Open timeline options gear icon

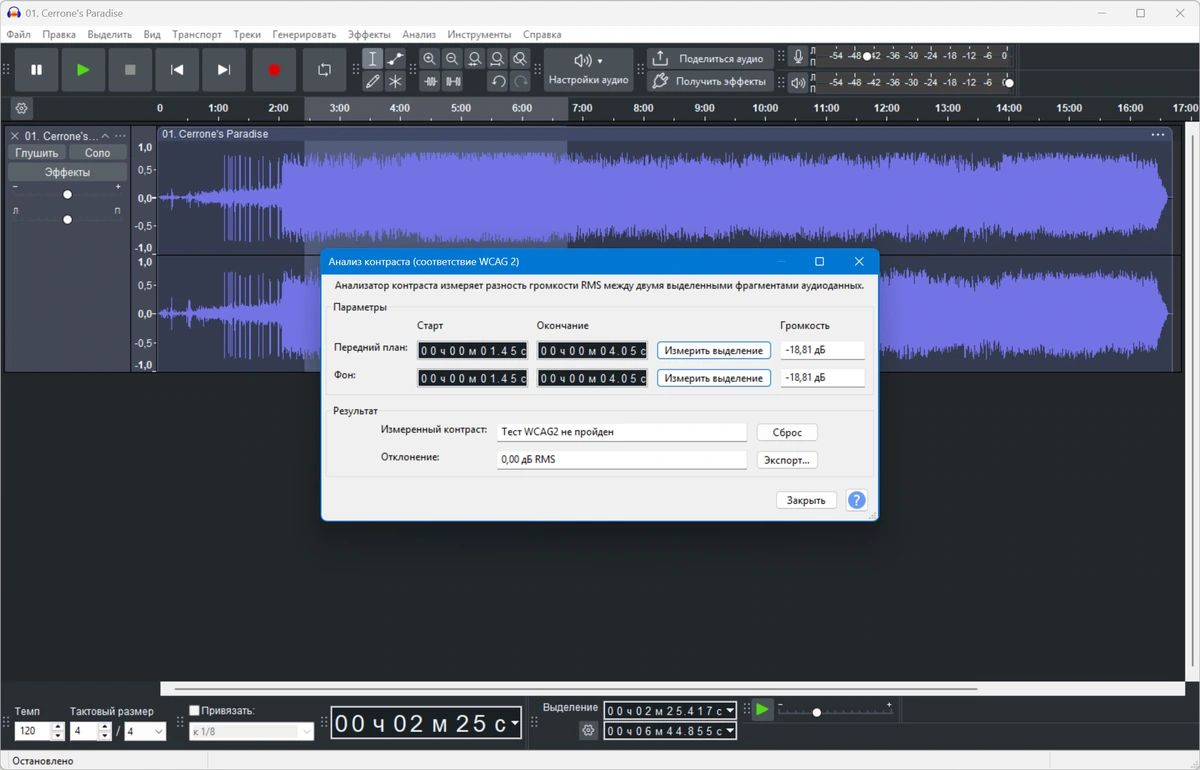point(21,108)
